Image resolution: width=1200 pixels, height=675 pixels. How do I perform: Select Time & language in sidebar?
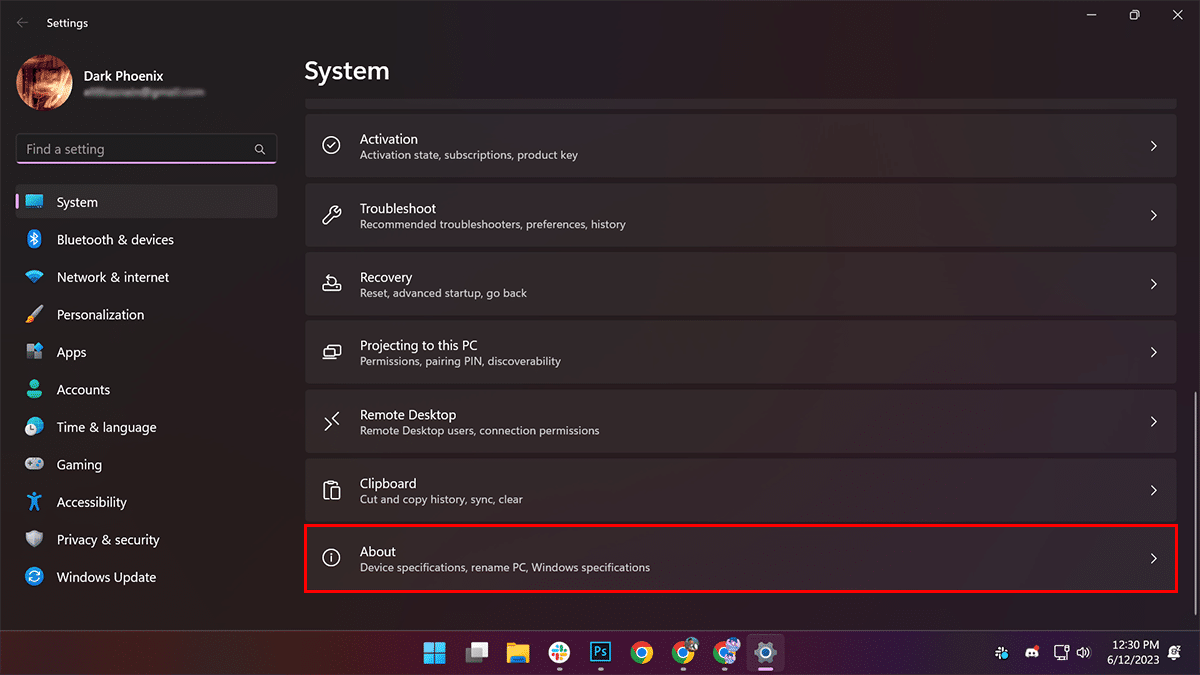pos(106,427)
